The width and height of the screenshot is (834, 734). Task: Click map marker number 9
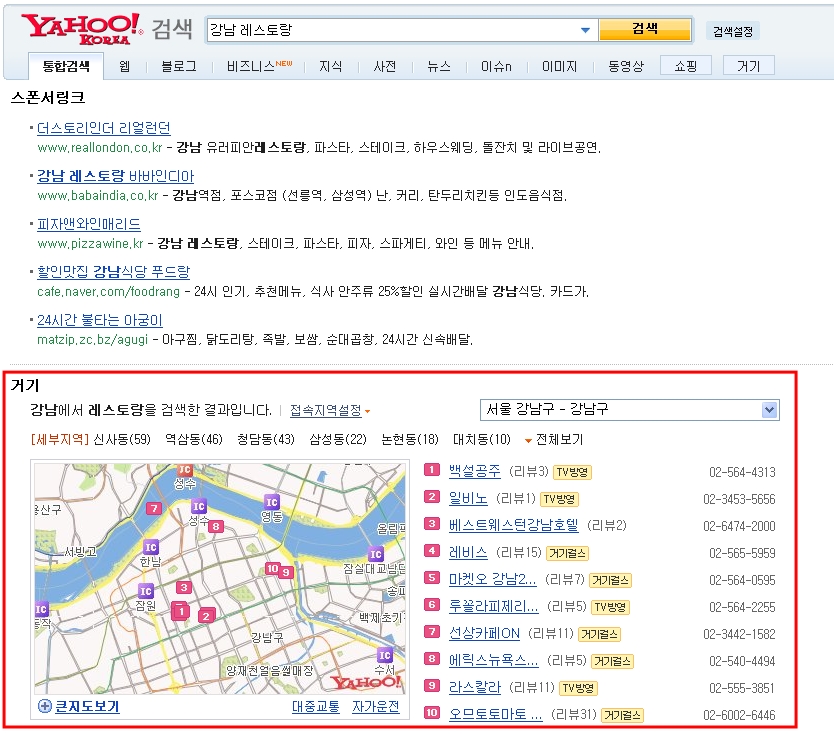click(x=286, y=572)
